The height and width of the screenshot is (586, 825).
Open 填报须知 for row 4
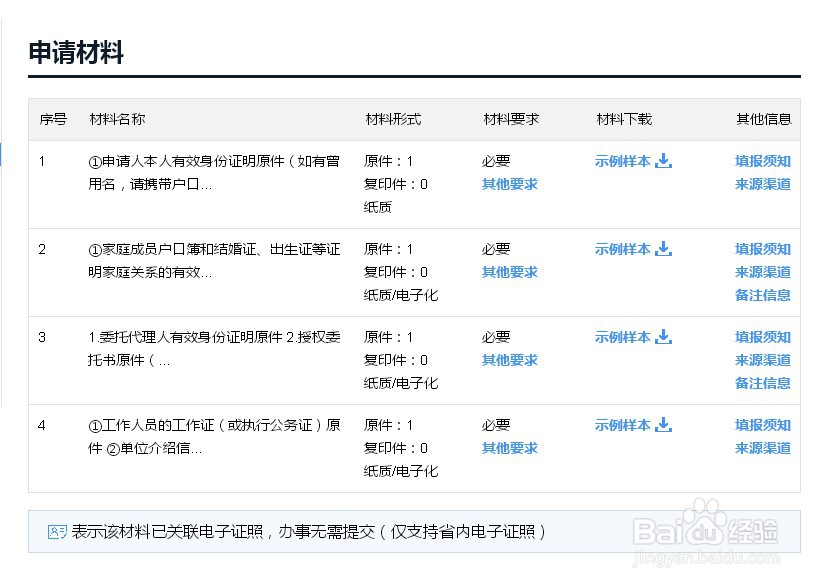[763, 425]
